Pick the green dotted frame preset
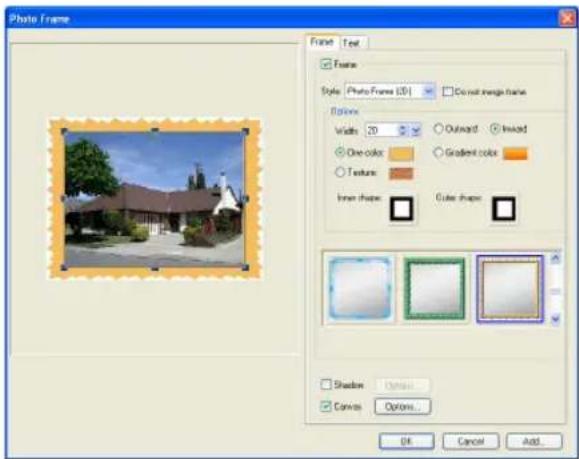579x459 pixels. point(435,288)
